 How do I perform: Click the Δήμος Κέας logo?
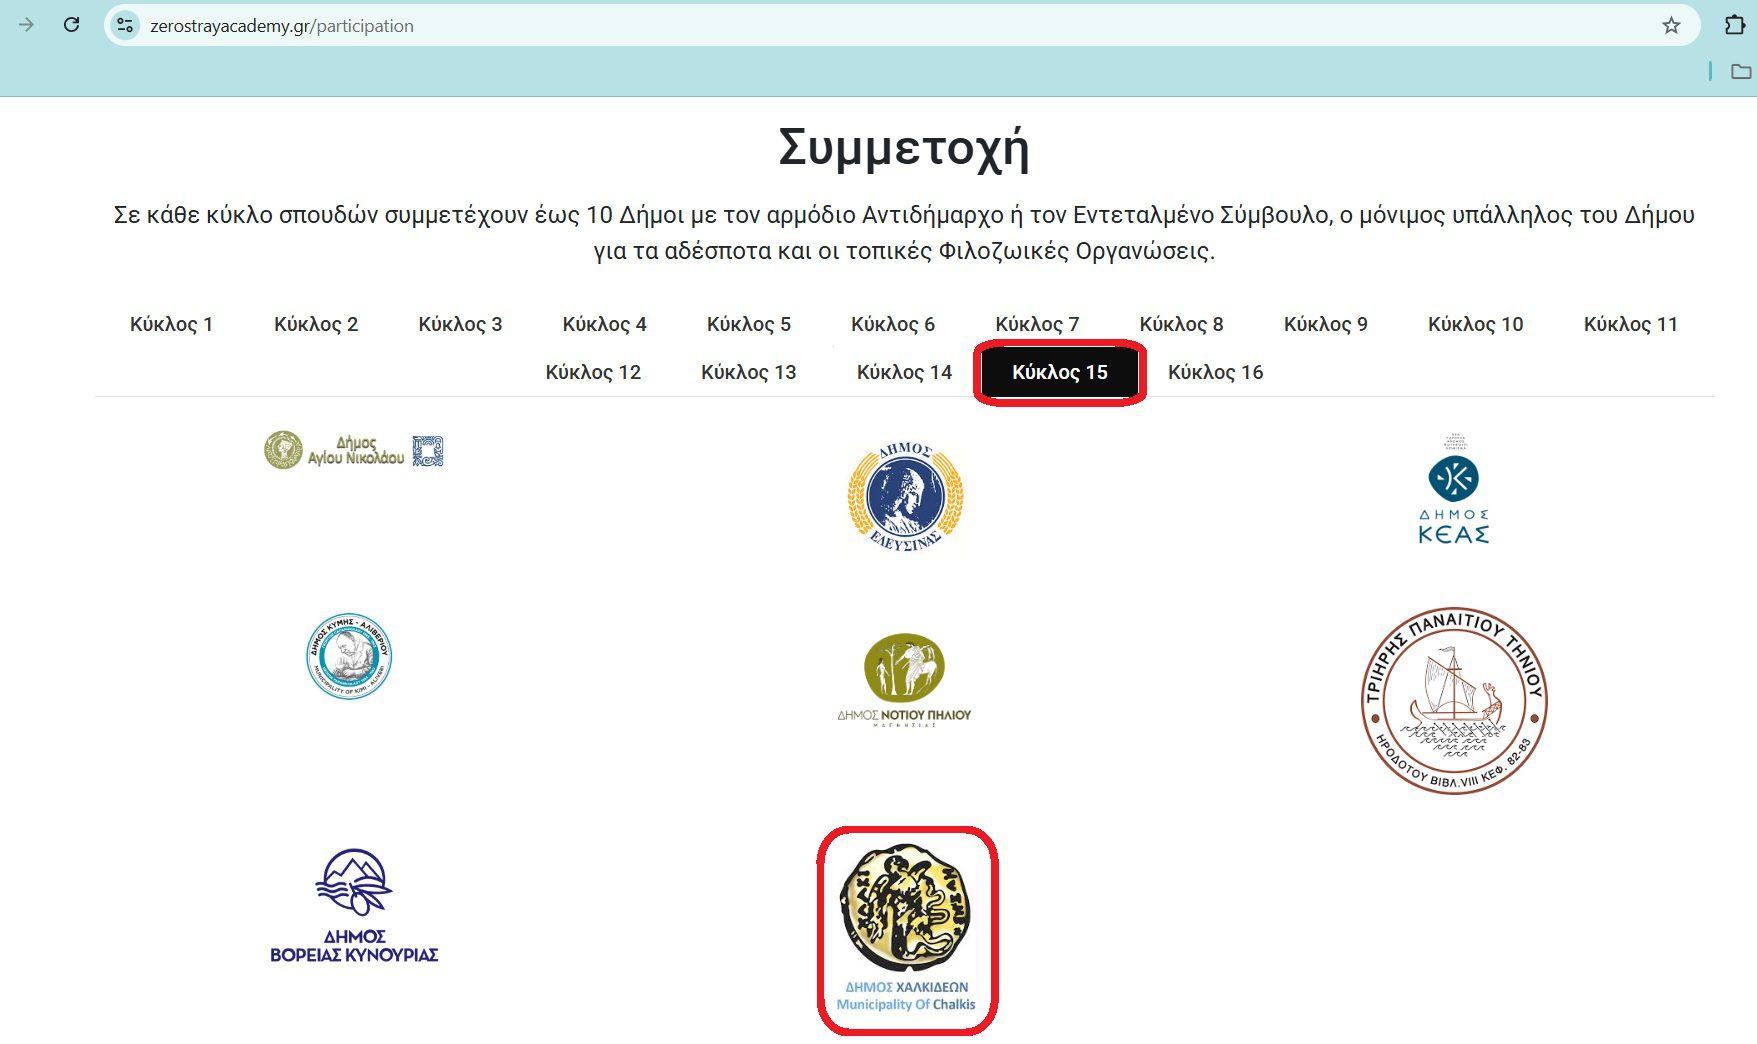pyautogui.click(x=1454, y=490)
